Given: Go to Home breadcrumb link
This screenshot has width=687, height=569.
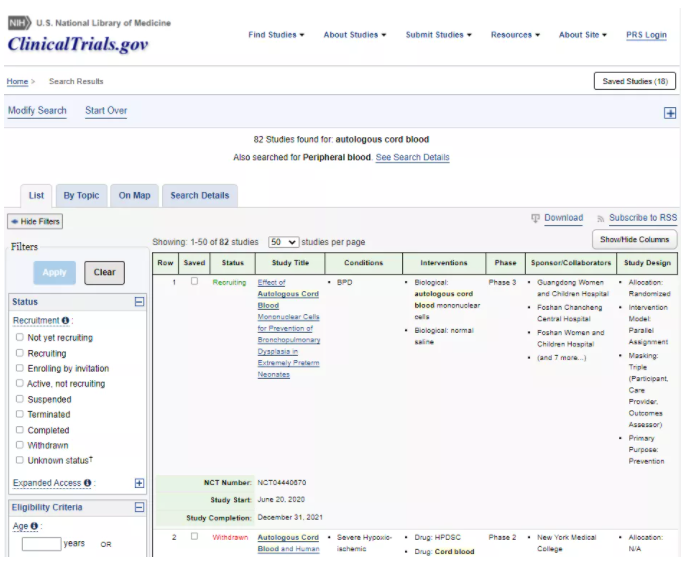Looking at the screenshot, I should [17, 81].
